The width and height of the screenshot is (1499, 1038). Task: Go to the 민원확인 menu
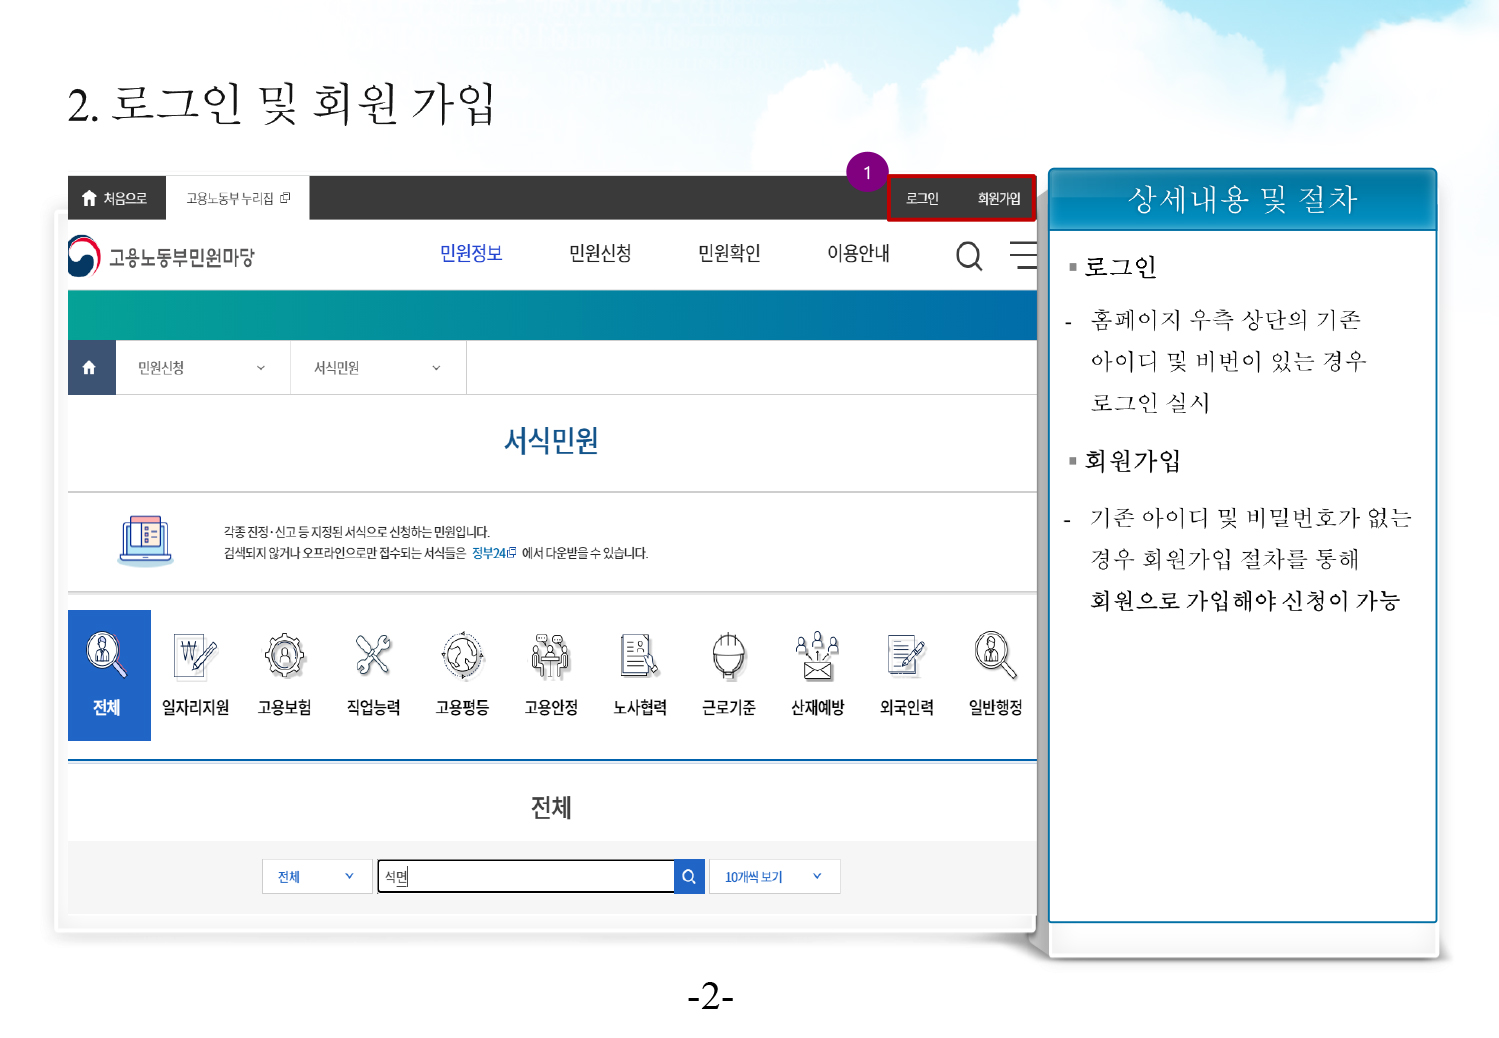729,254
